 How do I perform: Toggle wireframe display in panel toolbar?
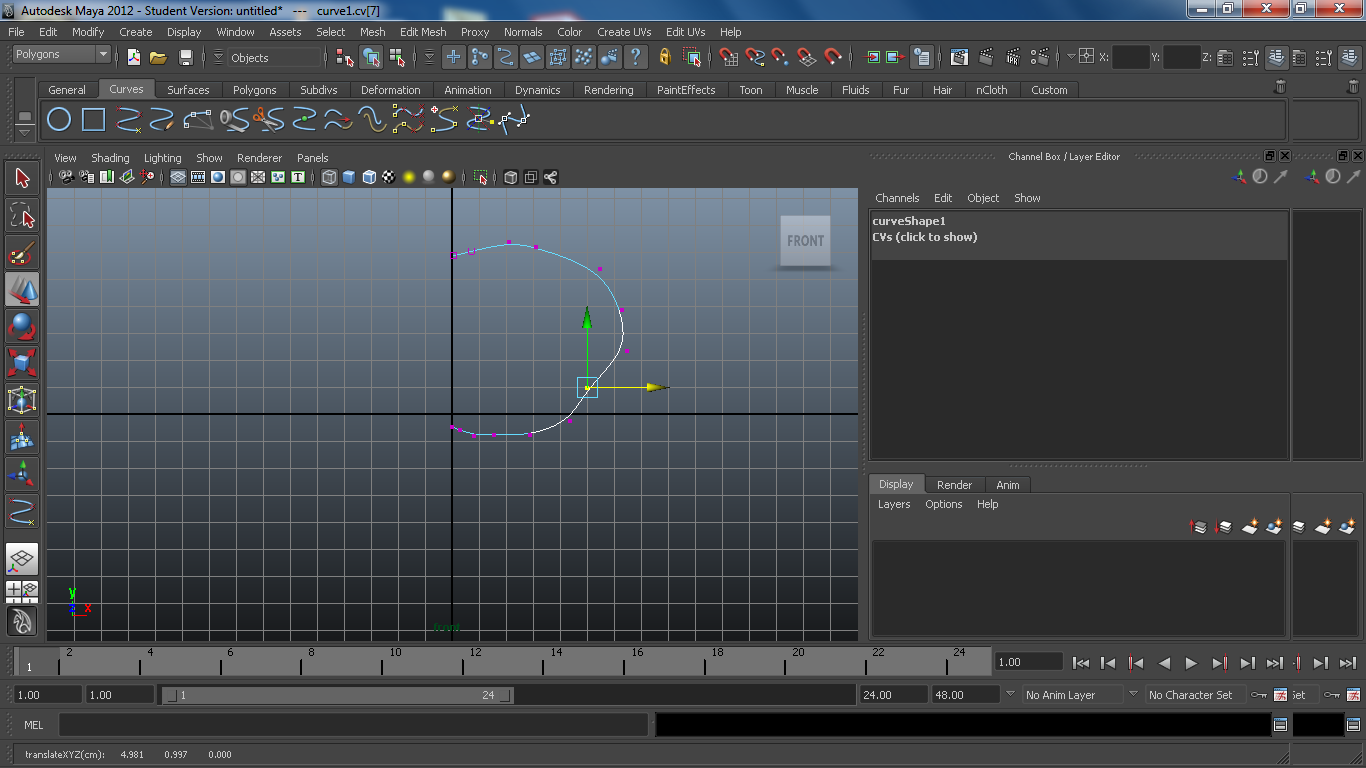click(x=329, y=177)
